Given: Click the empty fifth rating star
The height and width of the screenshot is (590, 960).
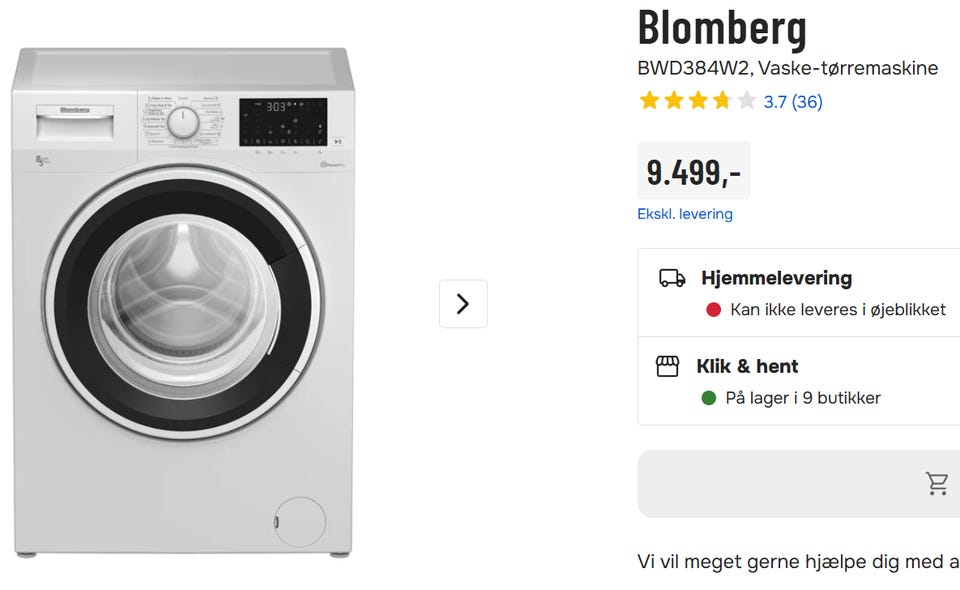Looking at the screenshot, I should point(746,100).
